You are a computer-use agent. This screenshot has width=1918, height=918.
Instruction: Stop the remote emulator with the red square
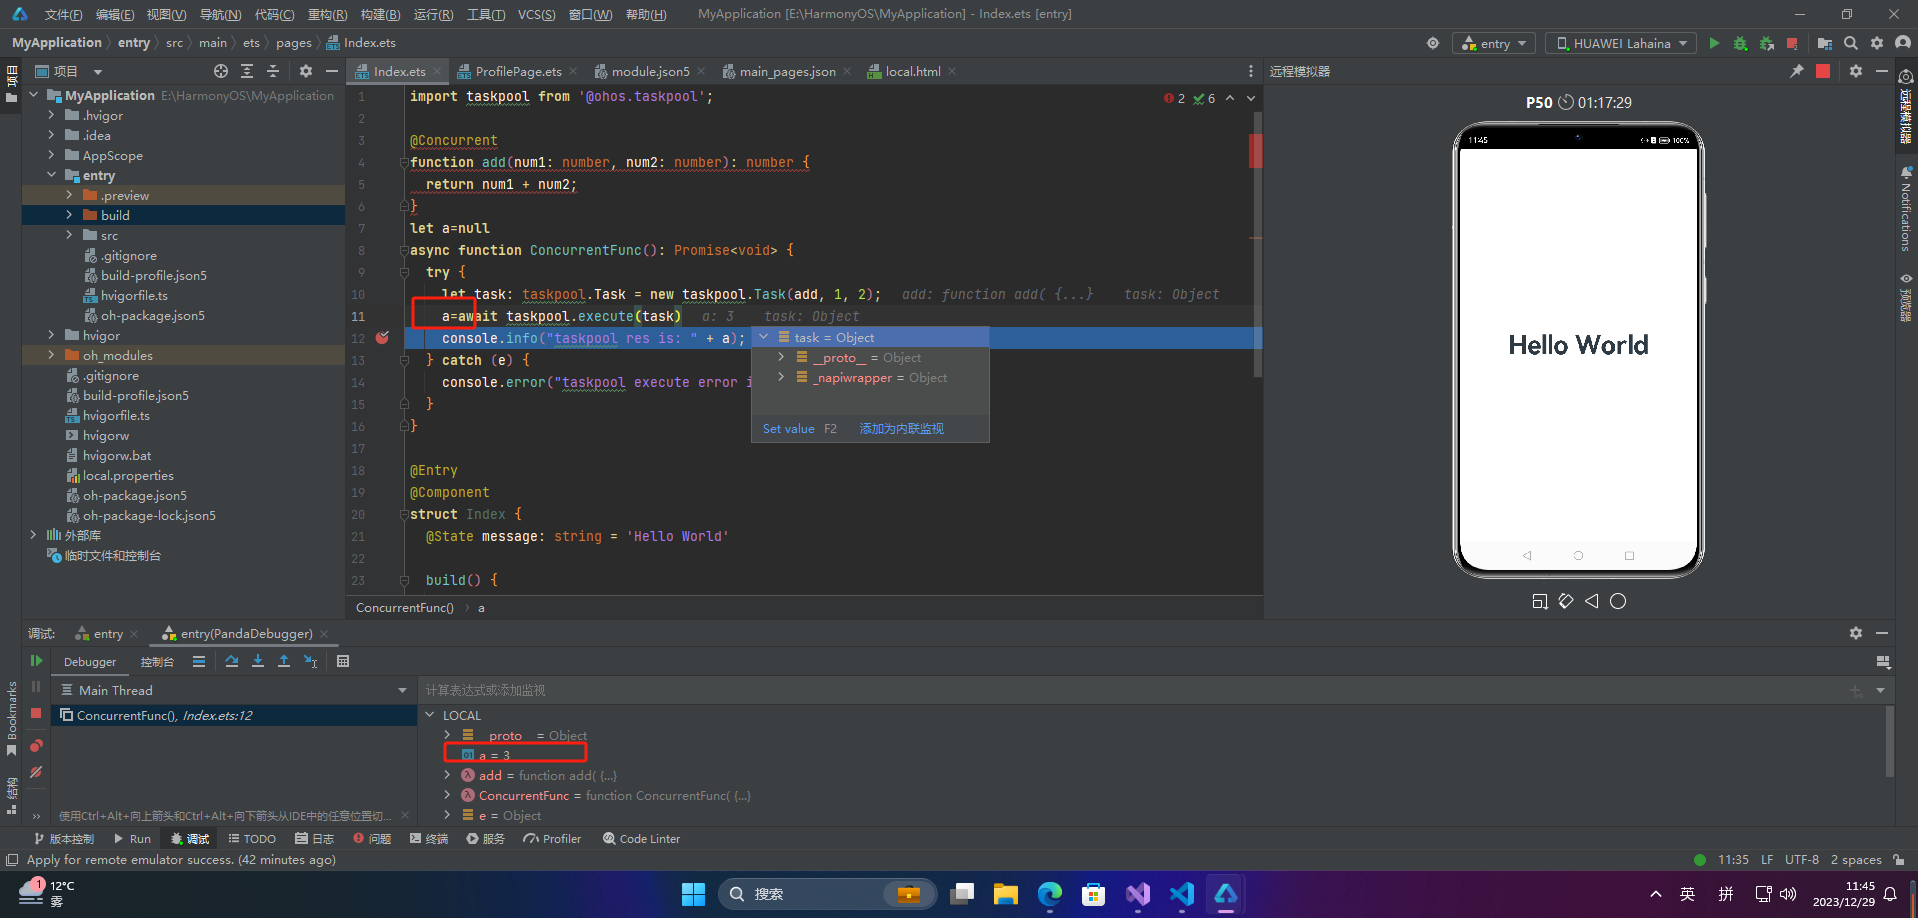coord(1823,71)
